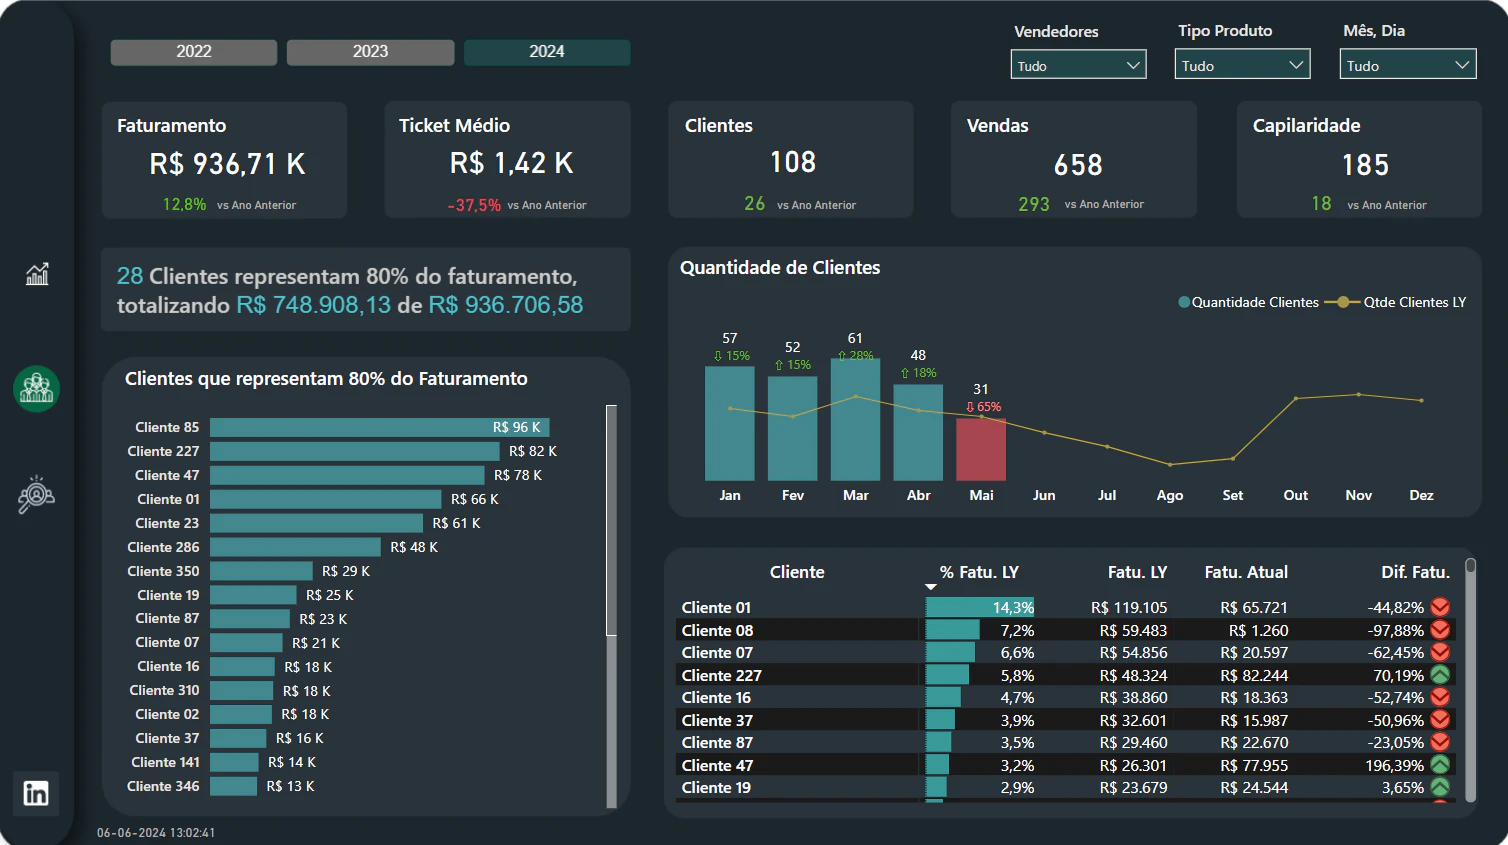The image size is (1508, 845).
Task: Click the sort arrow under % Fatu. LY header
Action: click(931, 587)
